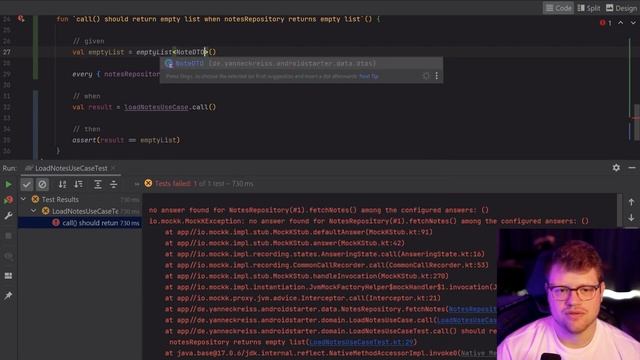Pin the Run tab with pushpin icon
Screen dimensions: 640x360
pyautogui.click(x=8, y=296)
